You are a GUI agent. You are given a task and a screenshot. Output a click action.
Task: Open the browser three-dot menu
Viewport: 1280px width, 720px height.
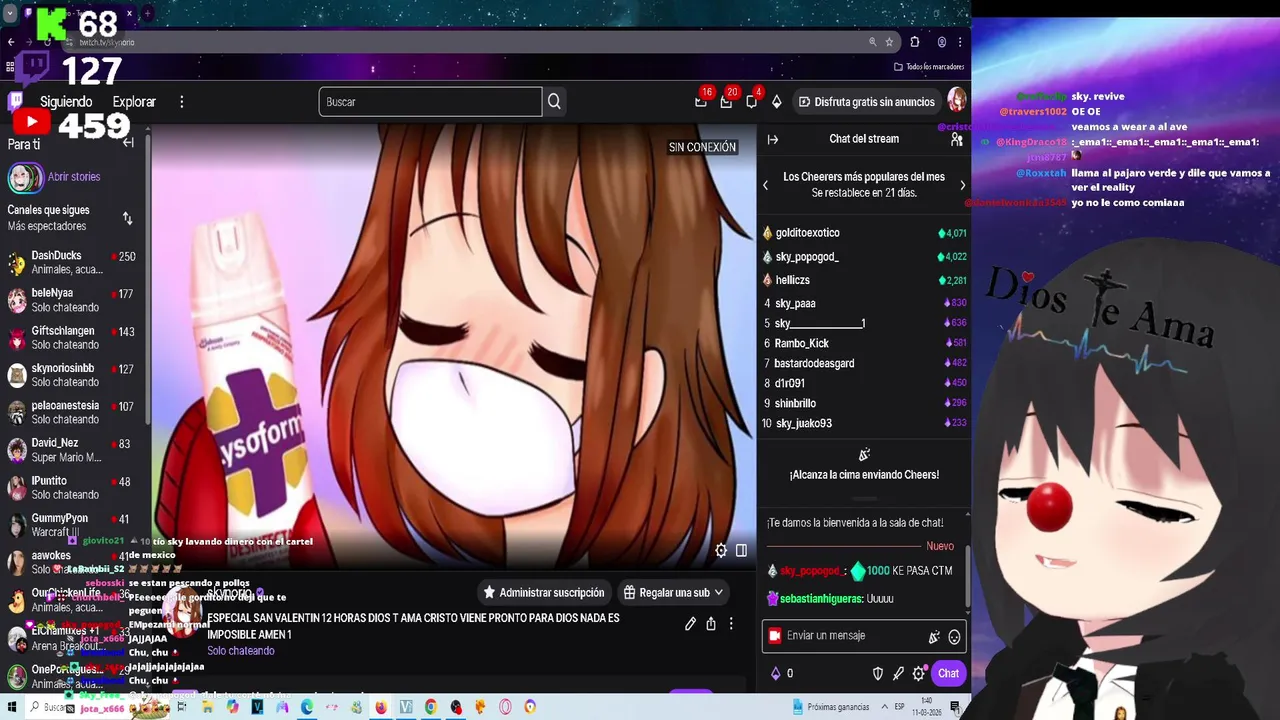point(960,42)
